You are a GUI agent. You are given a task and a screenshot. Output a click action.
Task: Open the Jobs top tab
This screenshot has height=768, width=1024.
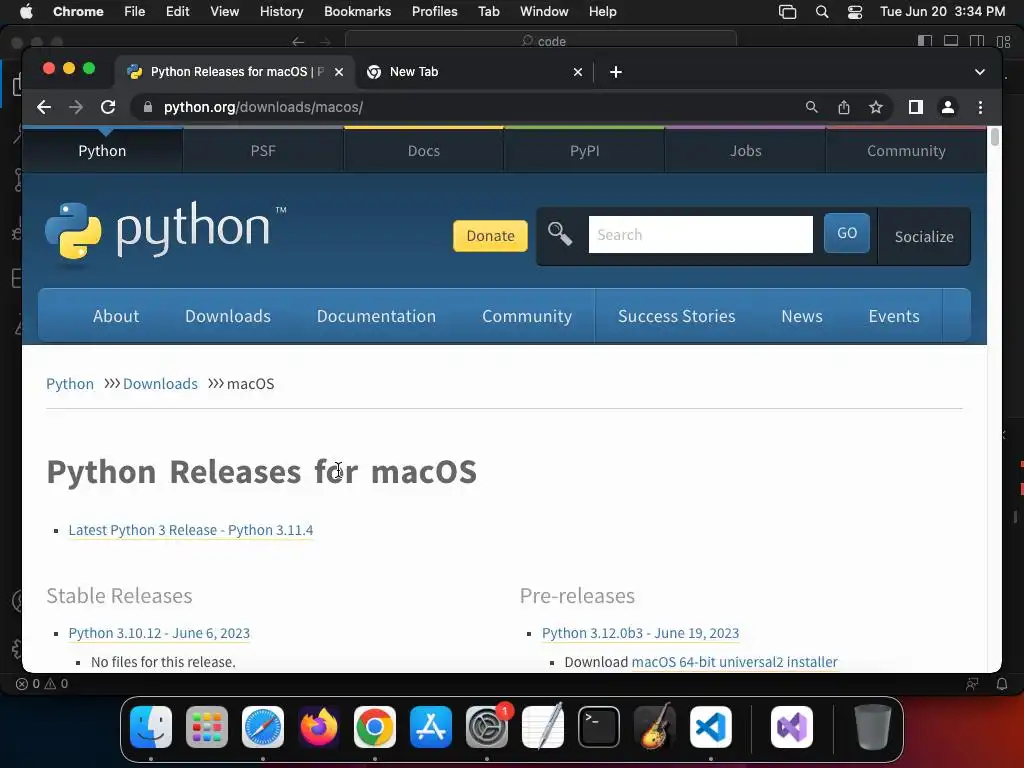746,151
